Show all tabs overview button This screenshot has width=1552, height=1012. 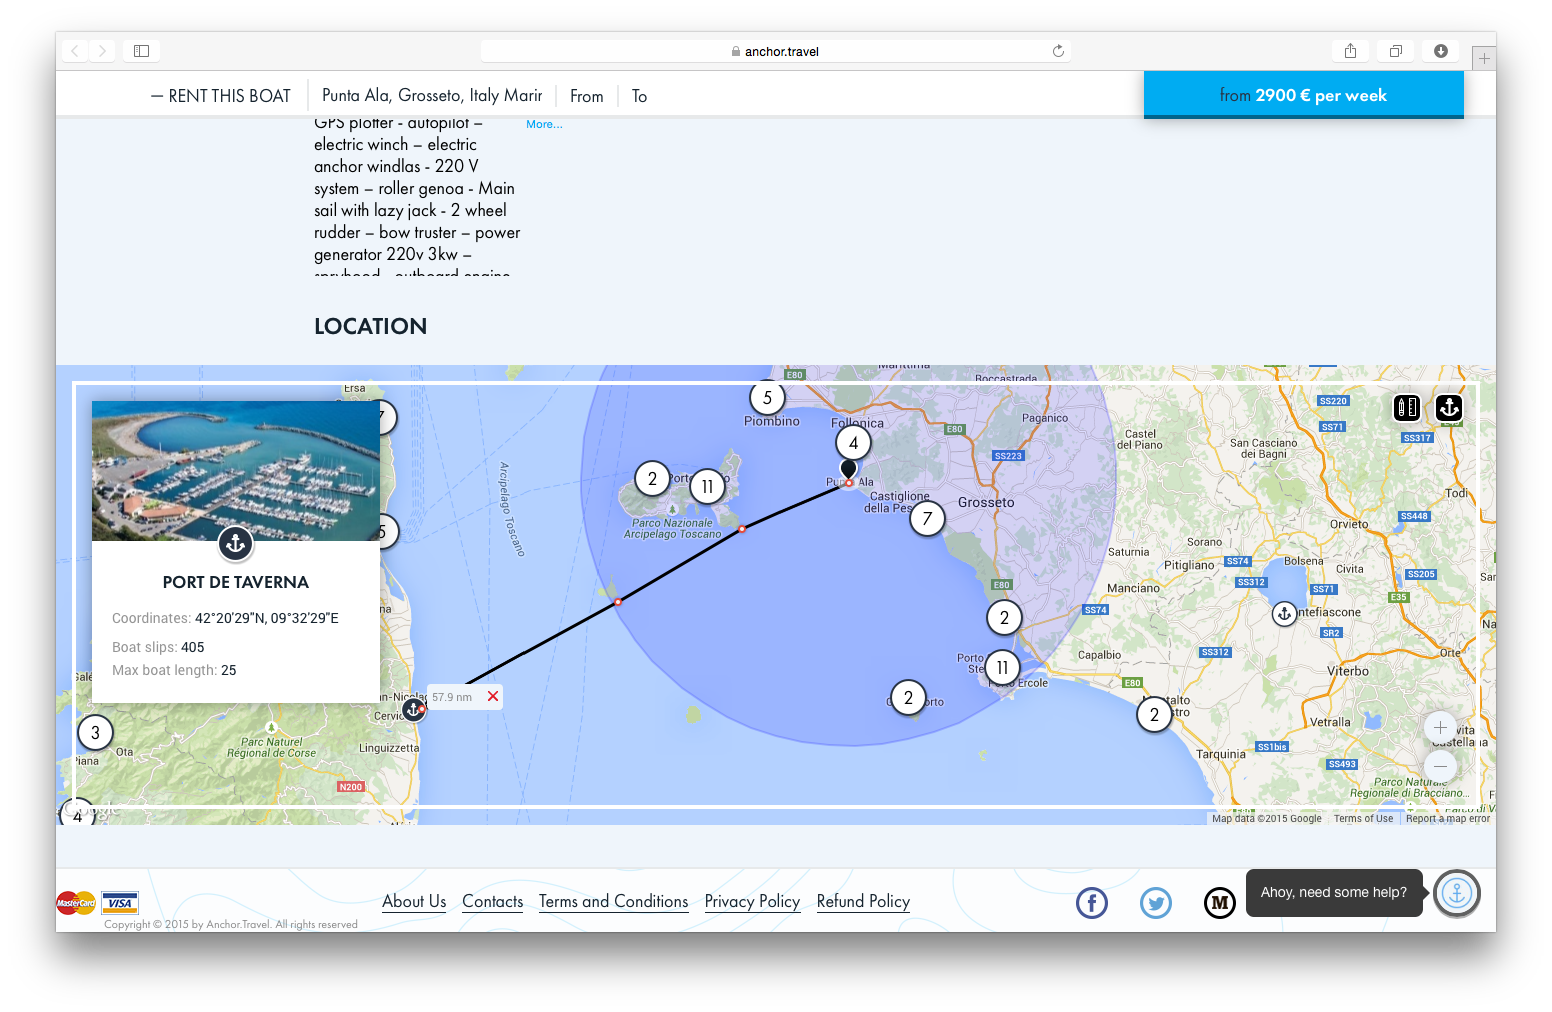(1395, 51)
